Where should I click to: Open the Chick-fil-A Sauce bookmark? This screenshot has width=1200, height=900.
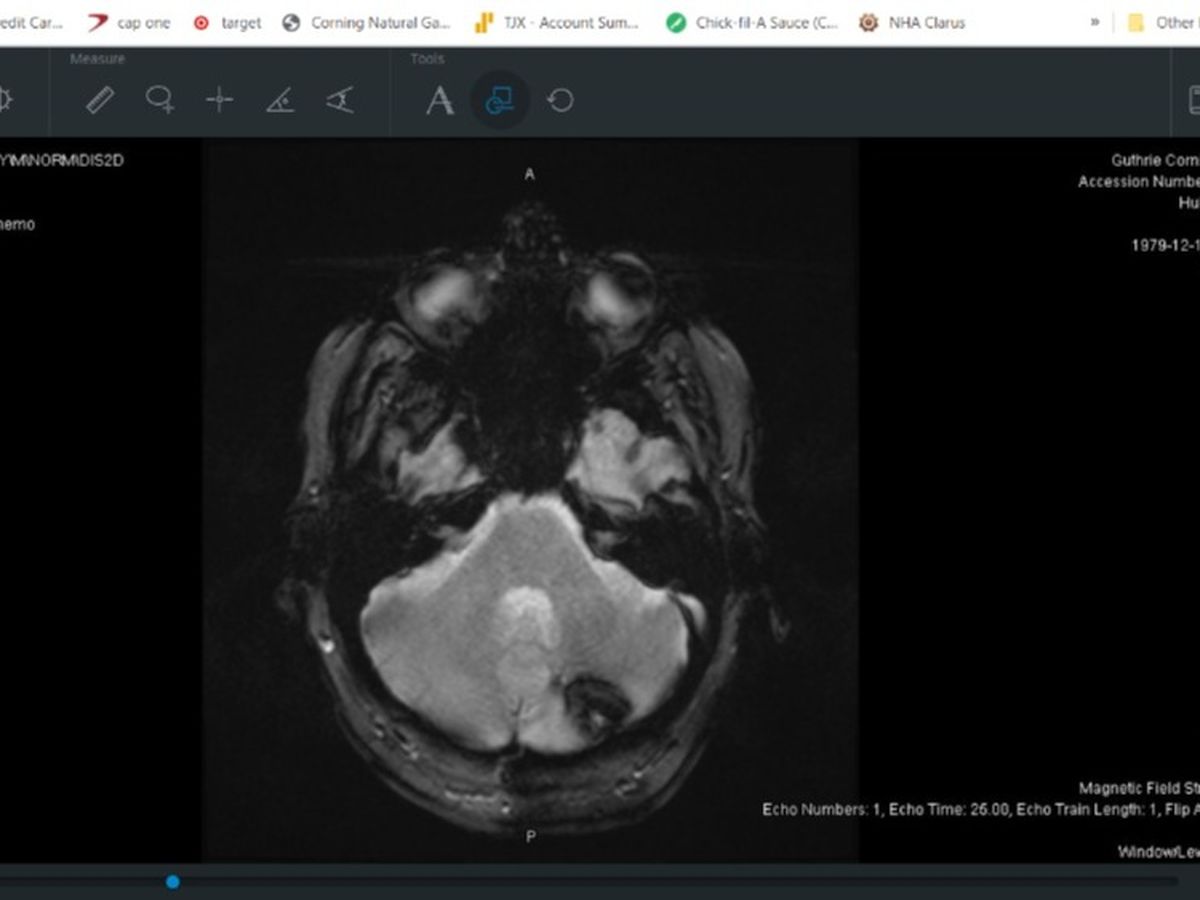tap(753, 22)
